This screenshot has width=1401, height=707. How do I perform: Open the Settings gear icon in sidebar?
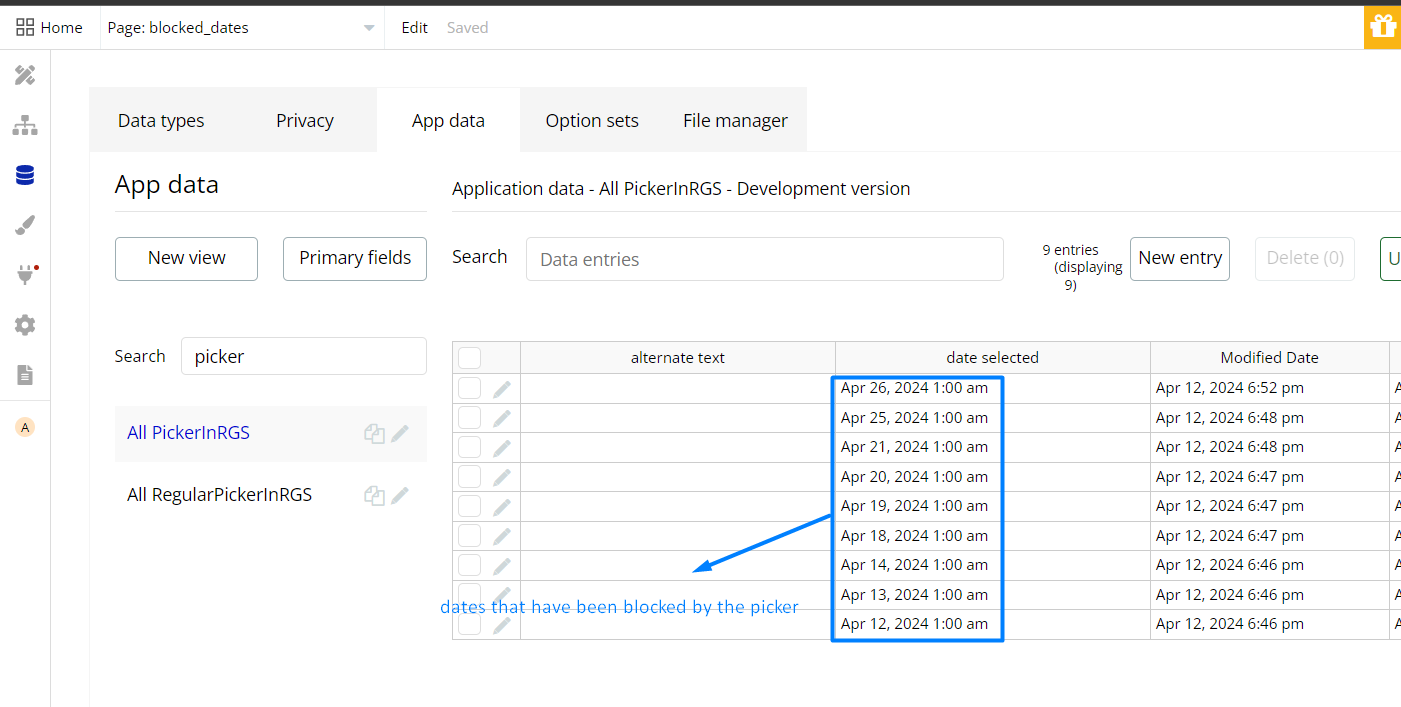25,325
